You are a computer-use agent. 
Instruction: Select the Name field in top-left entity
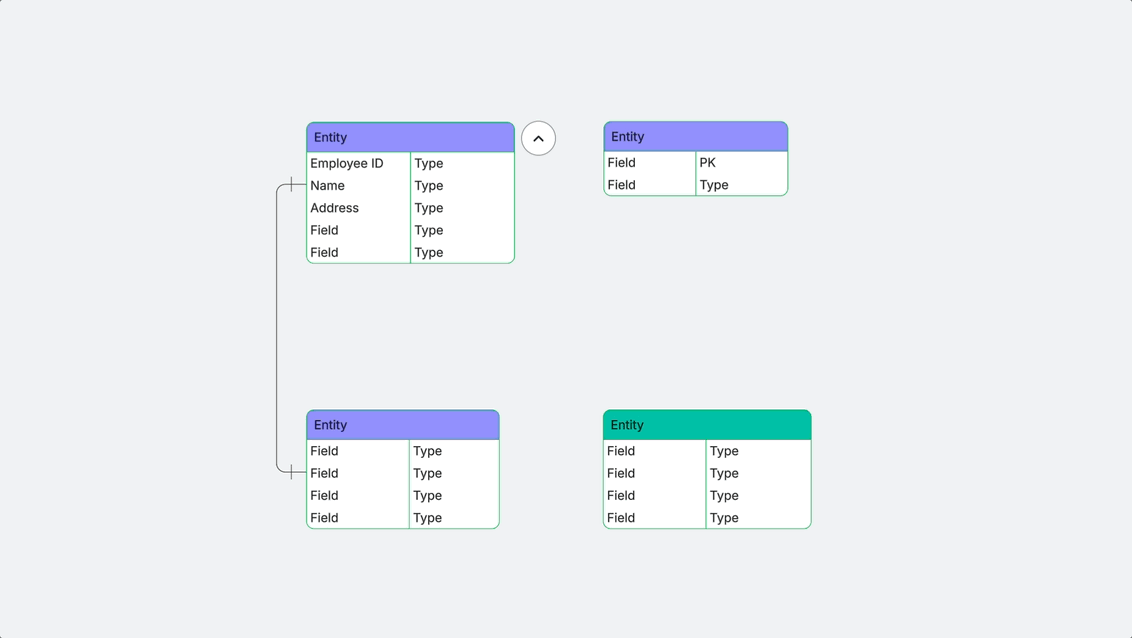coord(359,185)
